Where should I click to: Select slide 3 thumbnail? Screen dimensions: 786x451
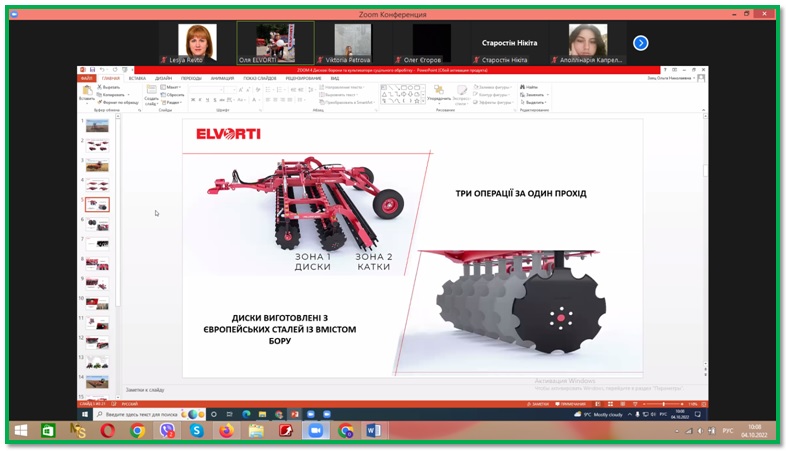(97, 165)
